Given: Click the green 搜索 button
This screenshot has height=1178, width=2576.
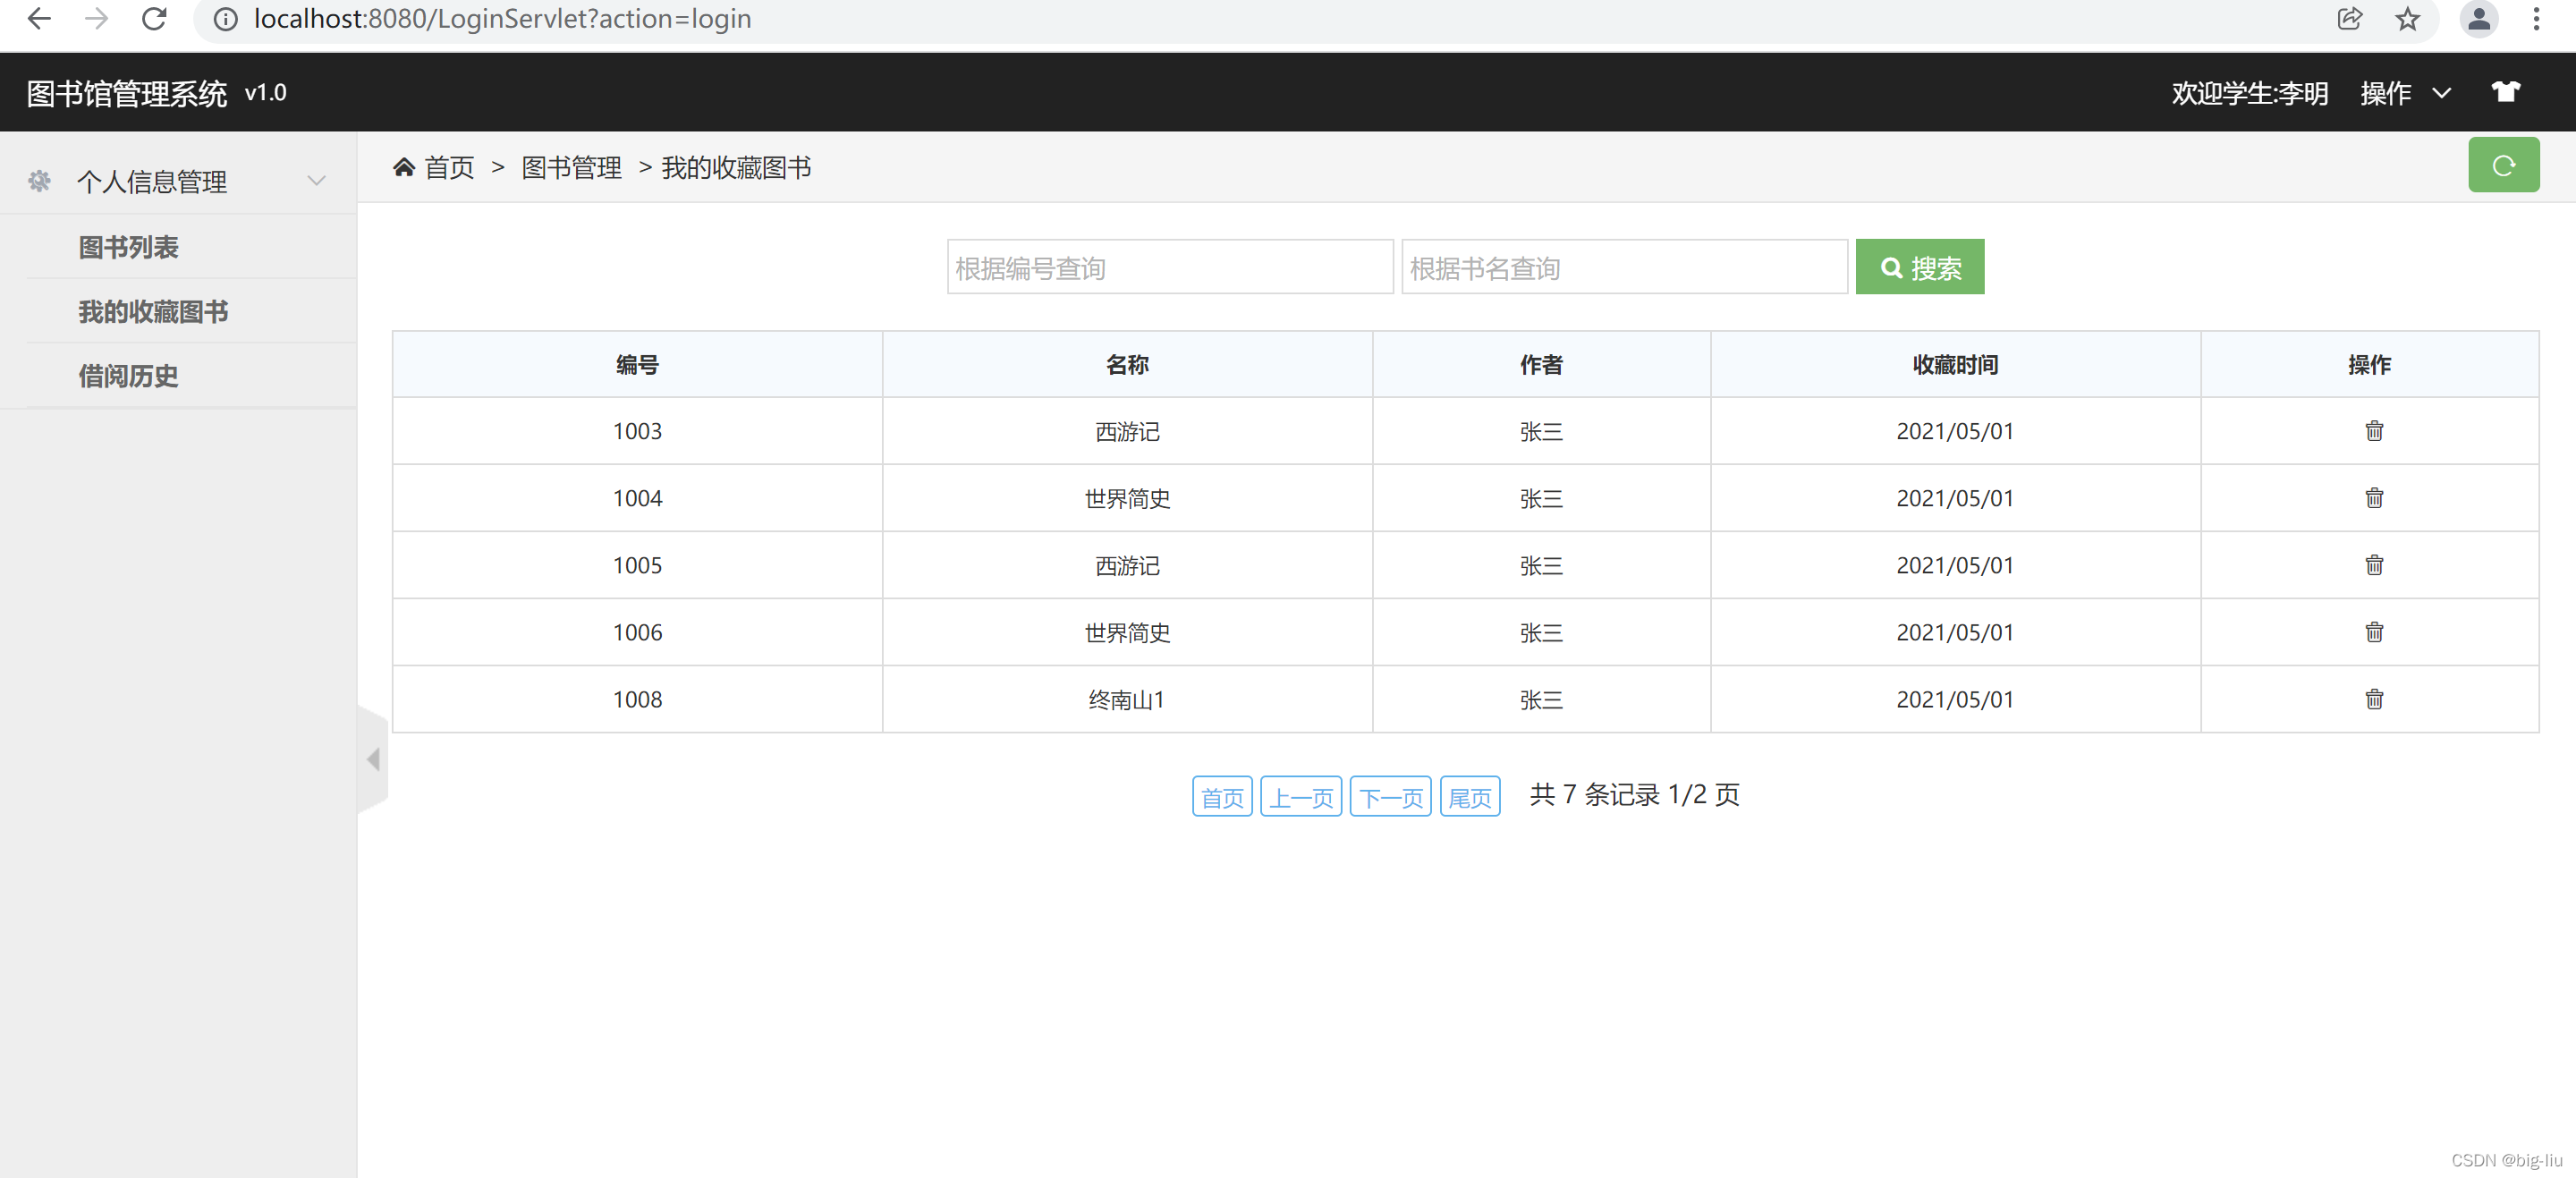Looking at the screenshot, I should point(1919,267).
